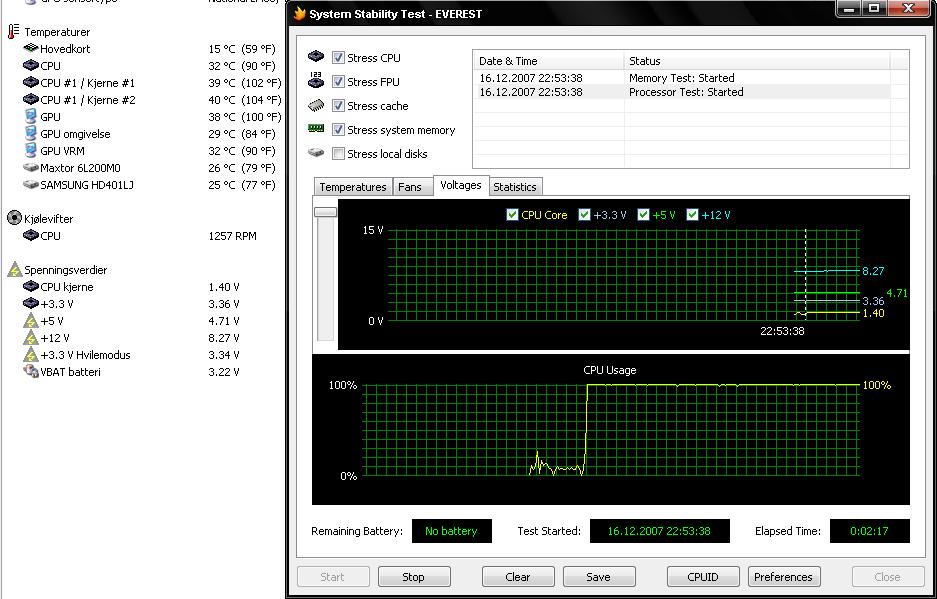Click the Test Started value field
The image size is (937, 599).
[659, 530]
